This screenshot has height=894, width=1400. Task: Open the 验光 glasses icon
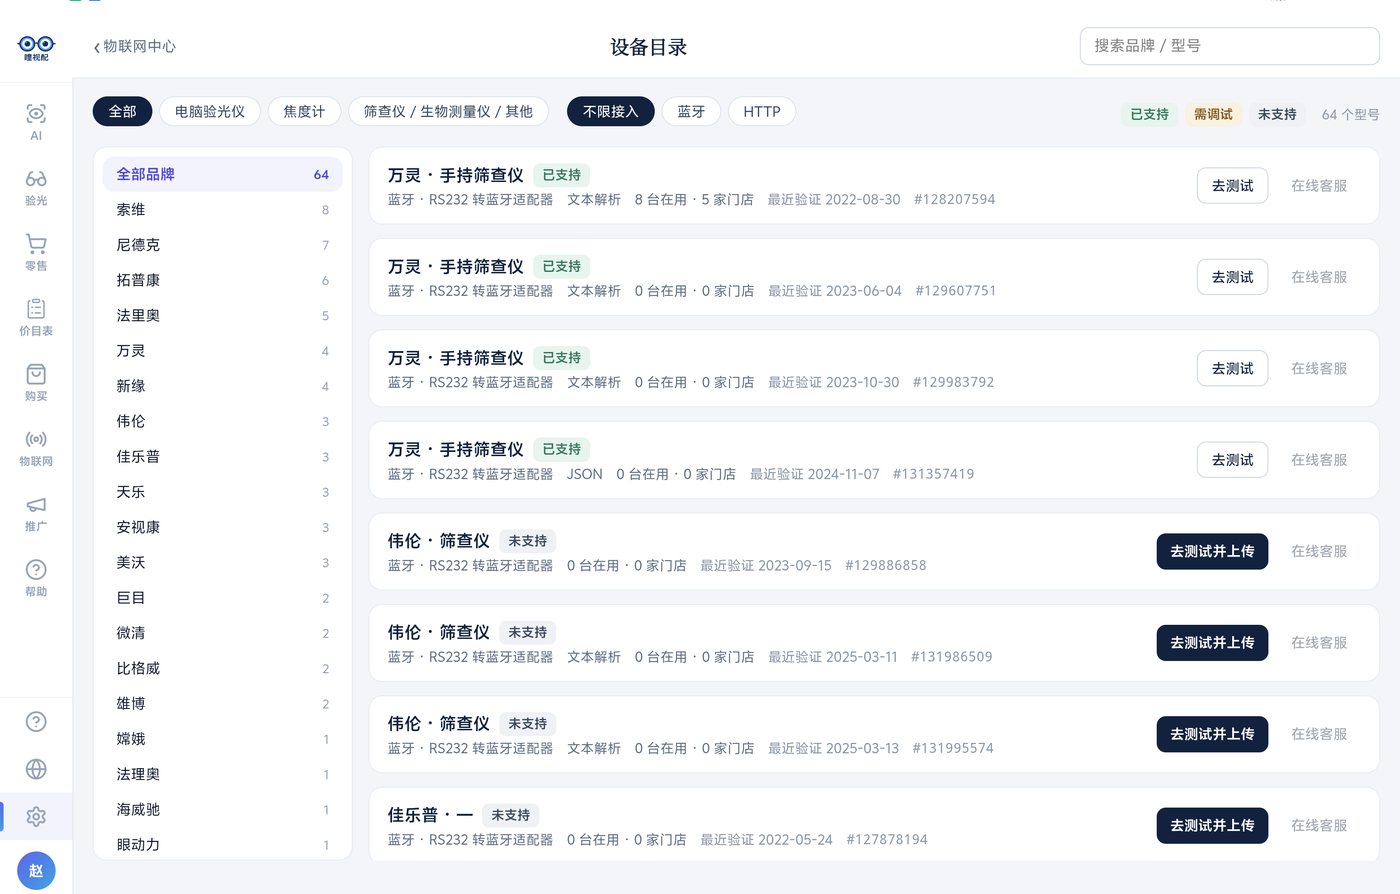[x=36, y=187]
